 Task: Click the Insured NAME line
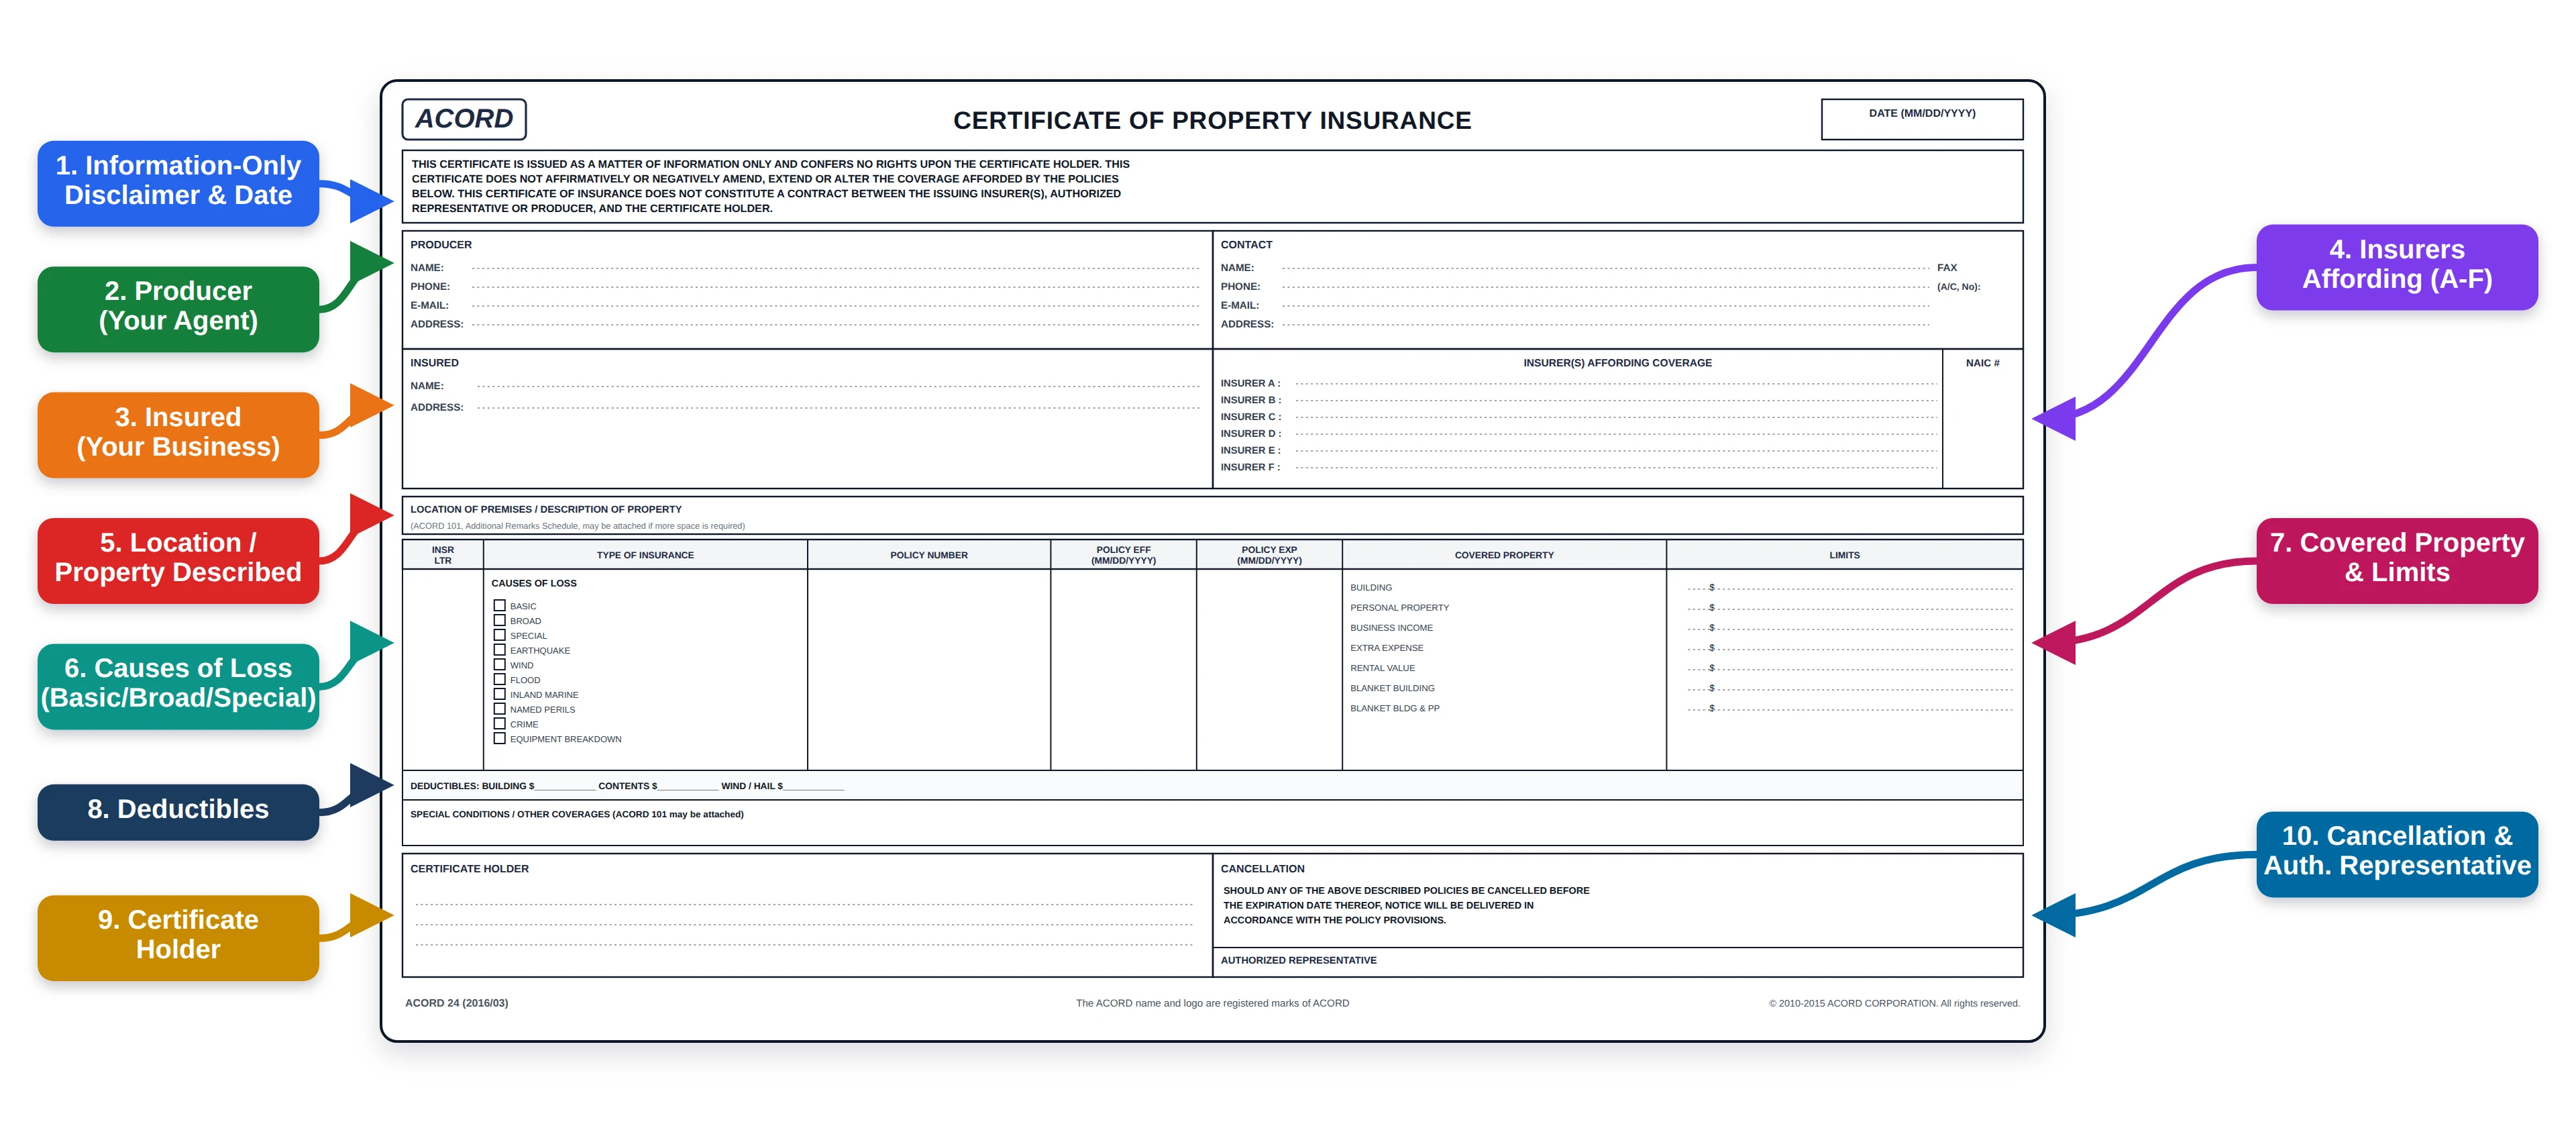(x=838, y=386)
